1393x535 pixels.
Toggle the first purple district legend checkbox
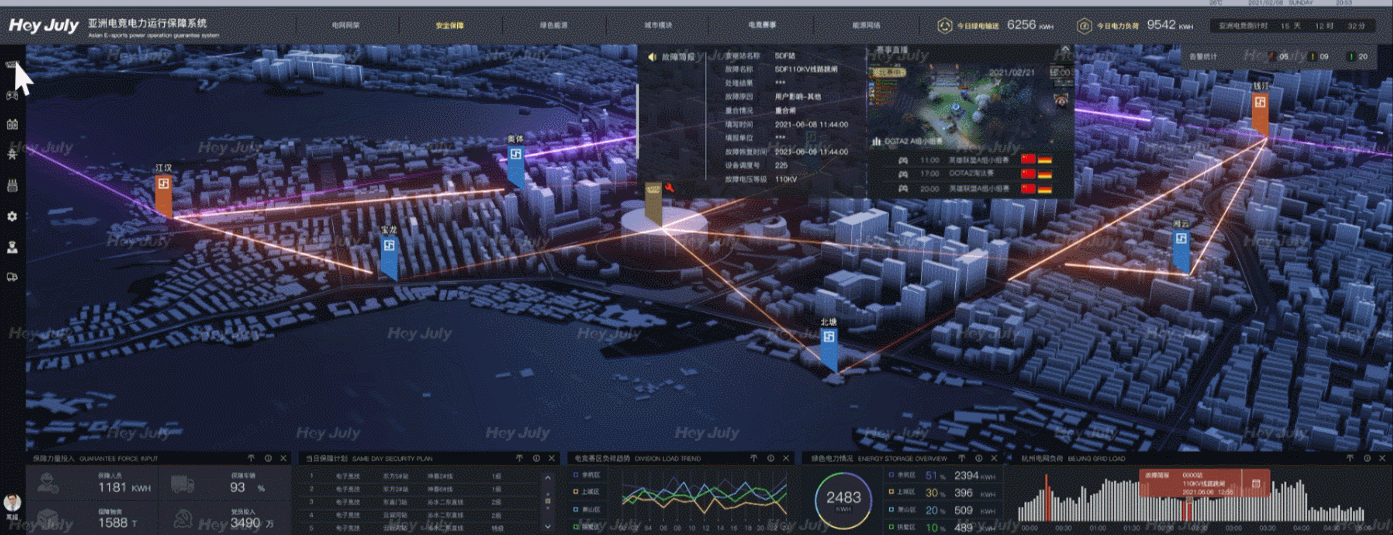coord(576,476)
